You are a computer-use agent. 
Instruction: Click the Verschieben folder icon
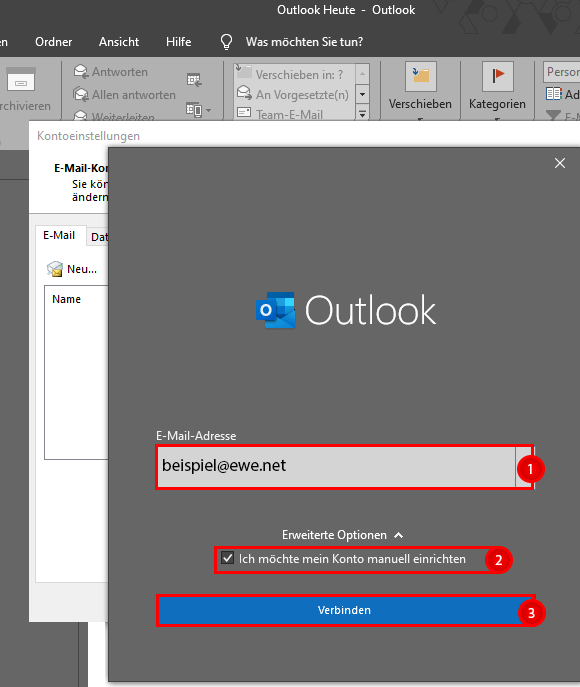coord(421,77)
